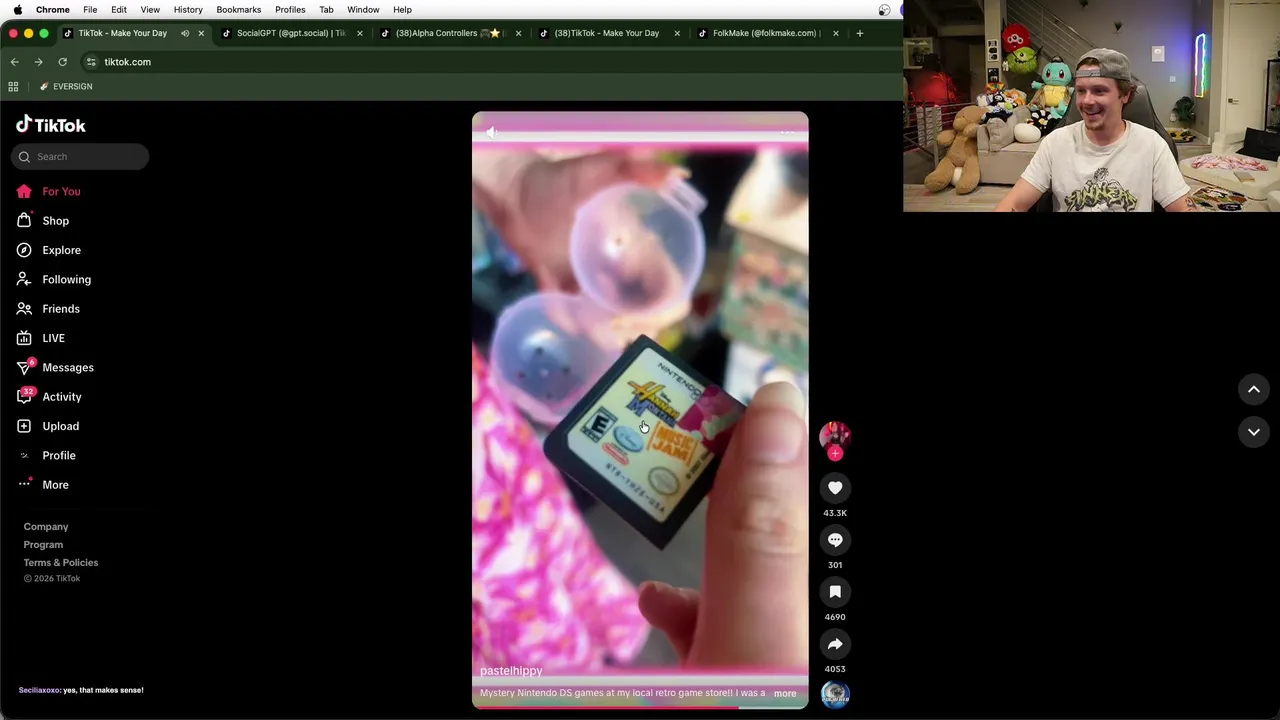Open the History menu
Viewport: 1280px width, 720px height.
[188, 10]
